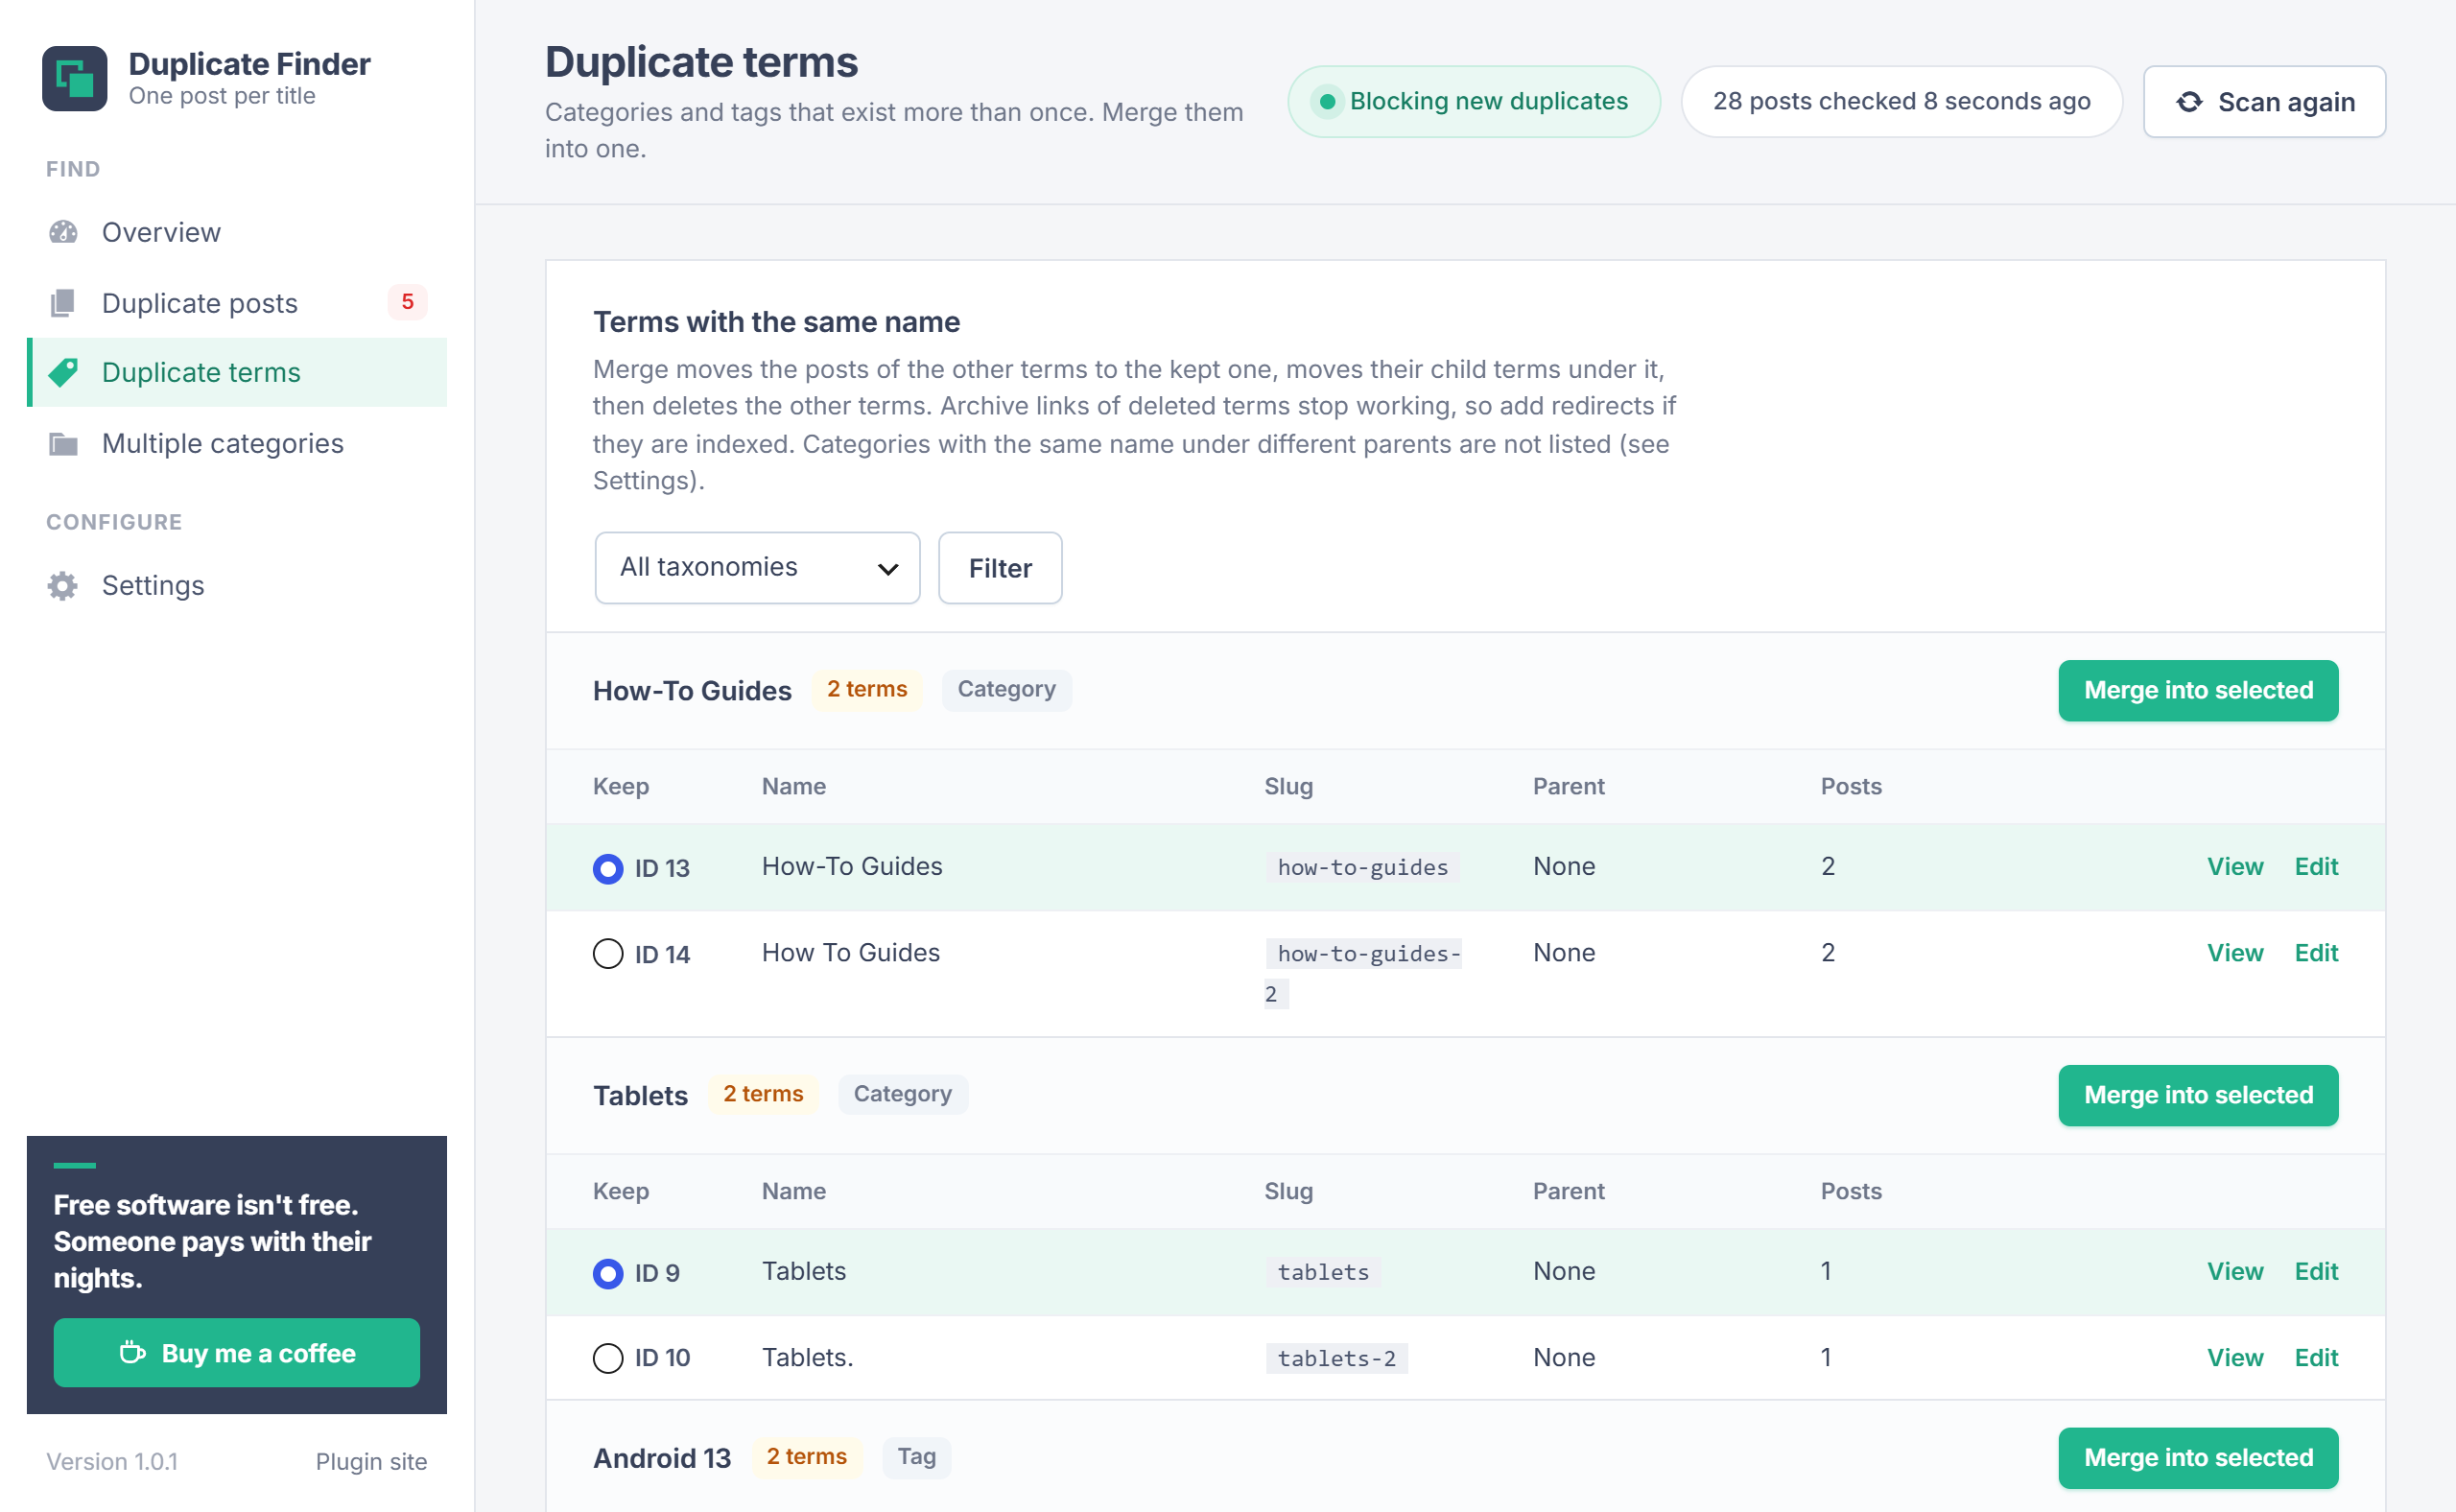Open Multiple categories page

tap(237, 443)
